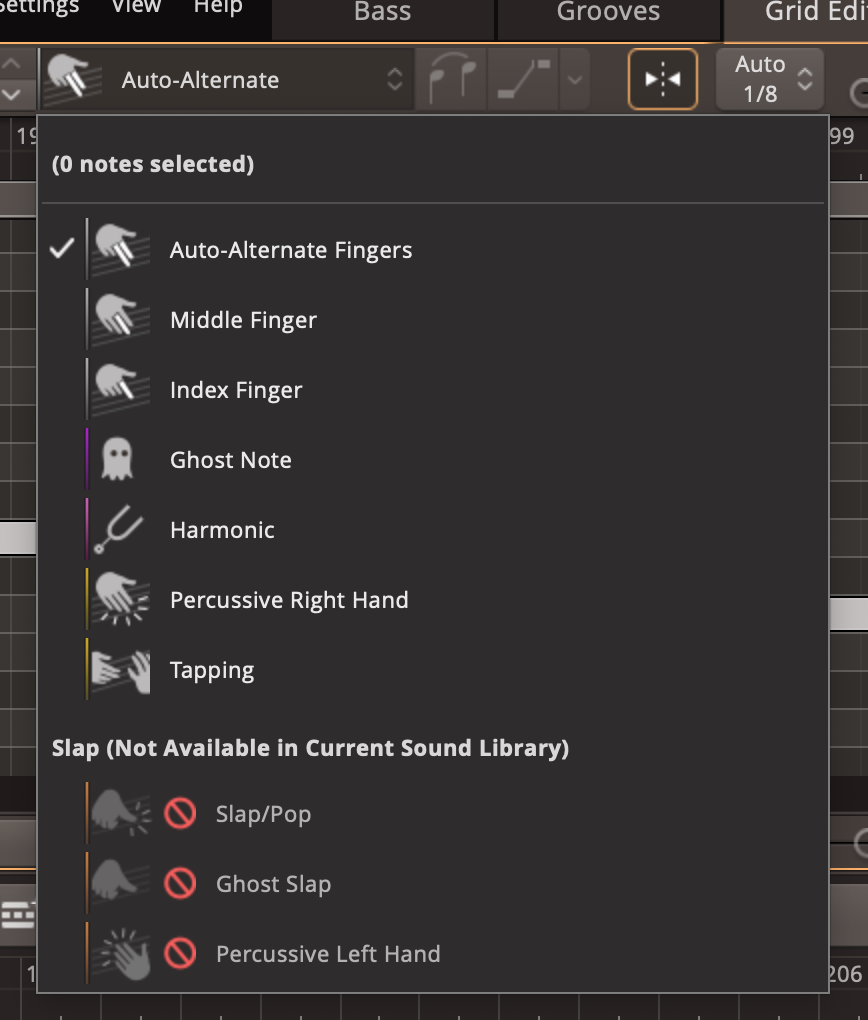Select the Tapping hands icon
Viewport: 868px width, 1020px height.
click(x=120, y=670)
